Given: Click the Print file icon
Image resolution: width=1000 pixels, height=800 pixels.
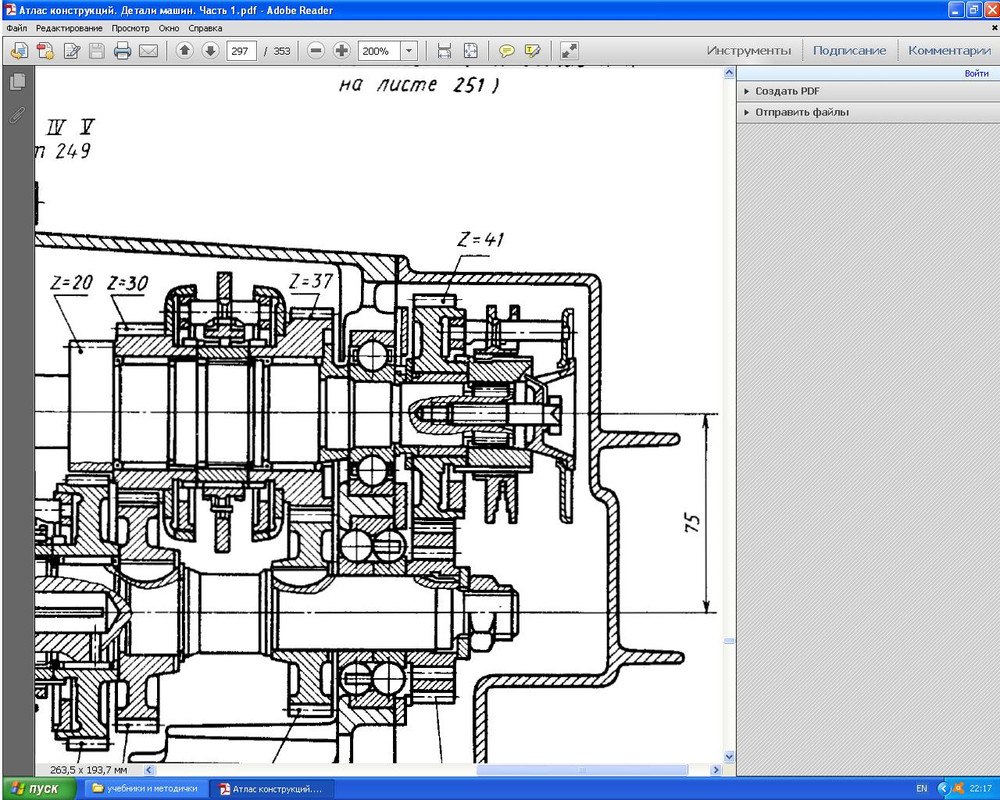Looking at the screenshot, I should pos(122,51).
